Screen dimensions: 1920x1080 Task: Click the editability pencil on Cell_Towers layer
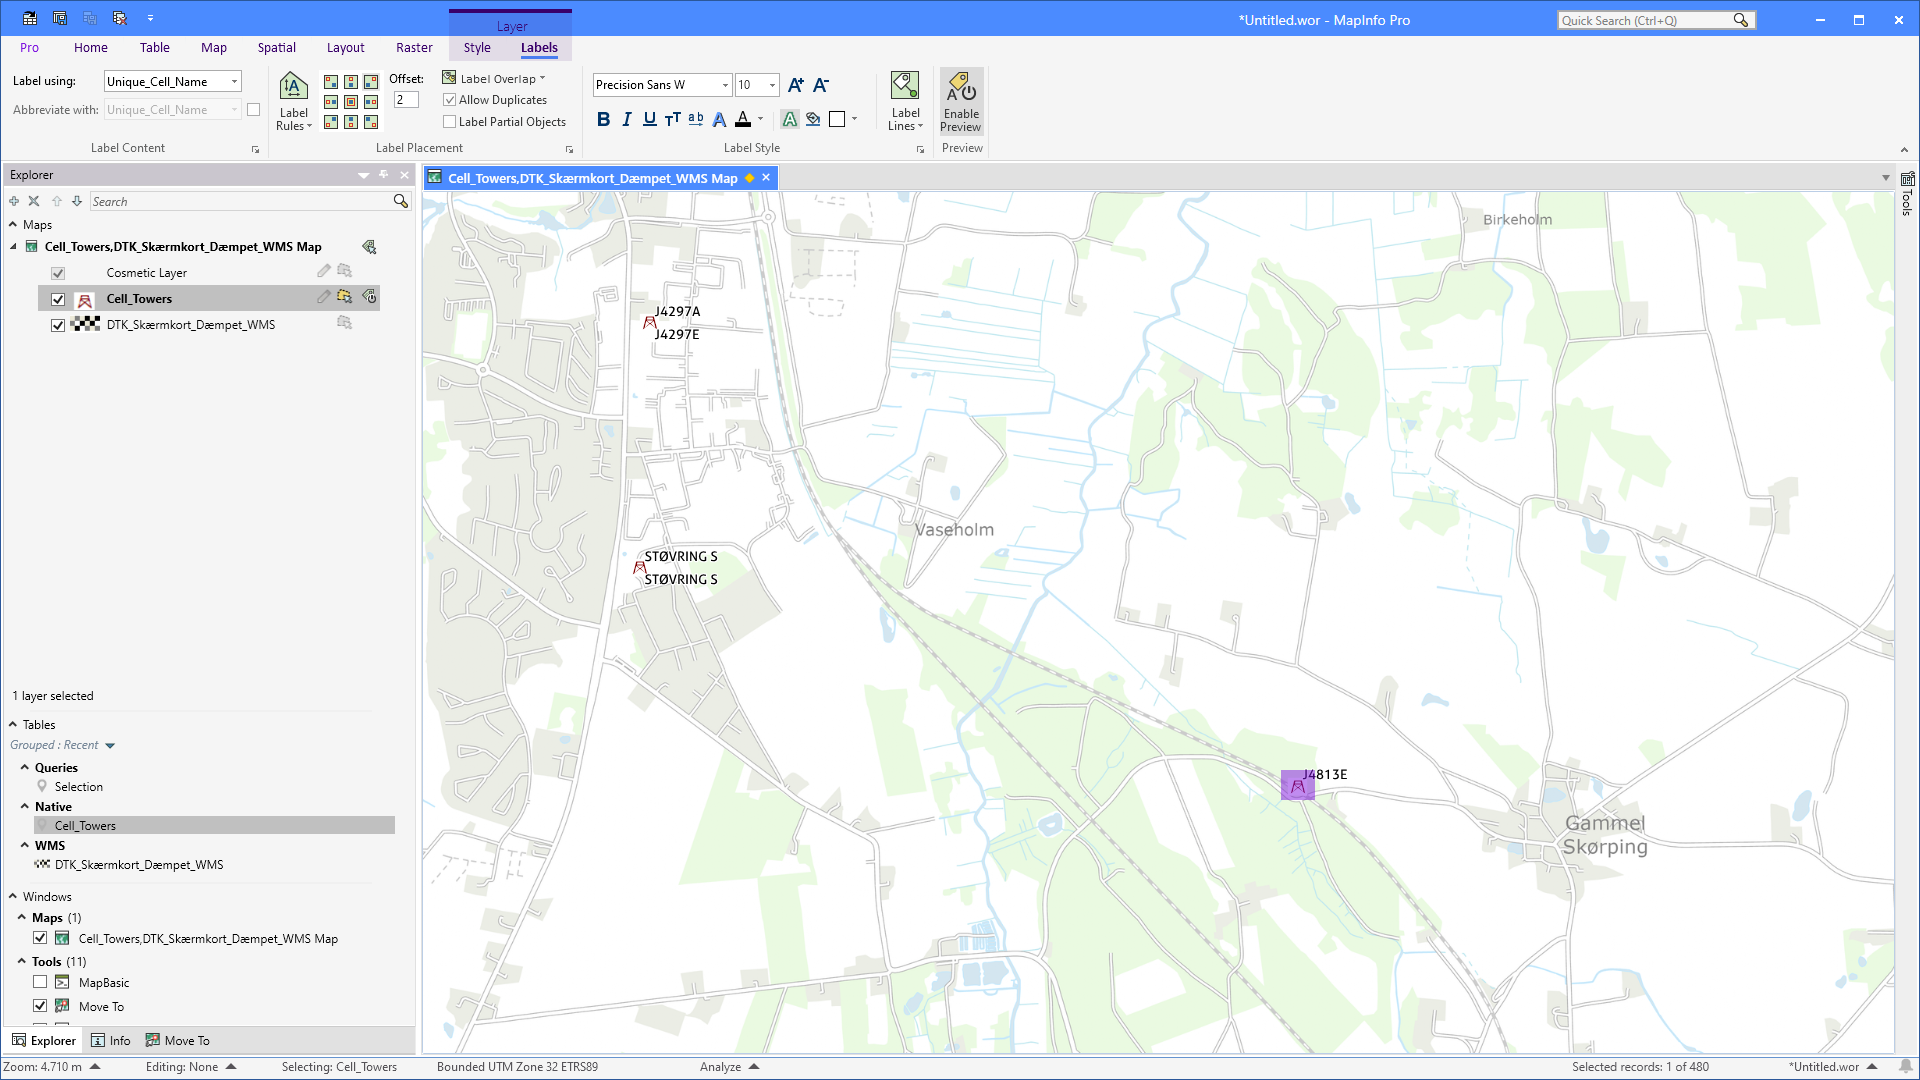[322, 296]
